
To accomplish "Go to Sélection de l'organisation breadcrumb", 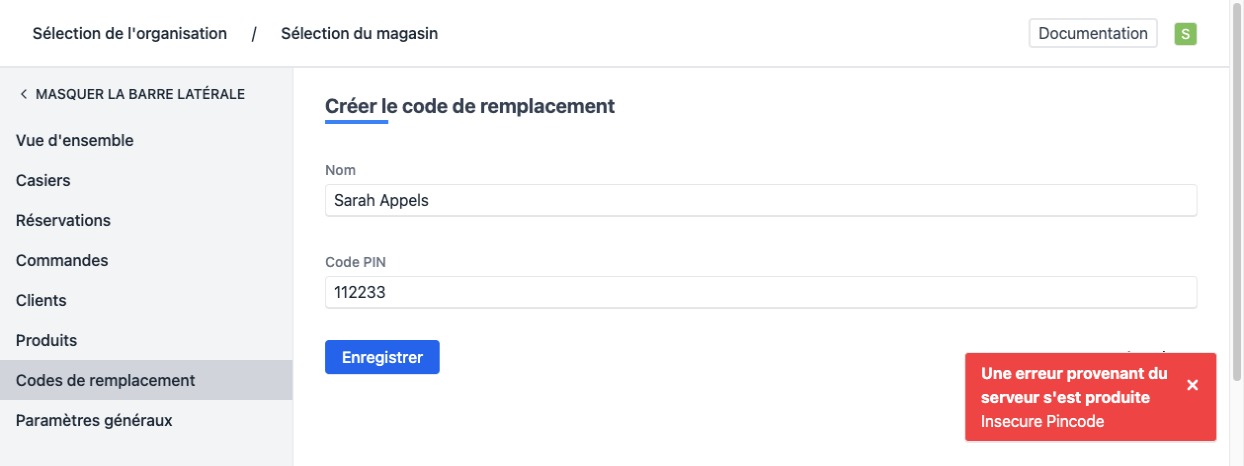I will pos(130,33).
